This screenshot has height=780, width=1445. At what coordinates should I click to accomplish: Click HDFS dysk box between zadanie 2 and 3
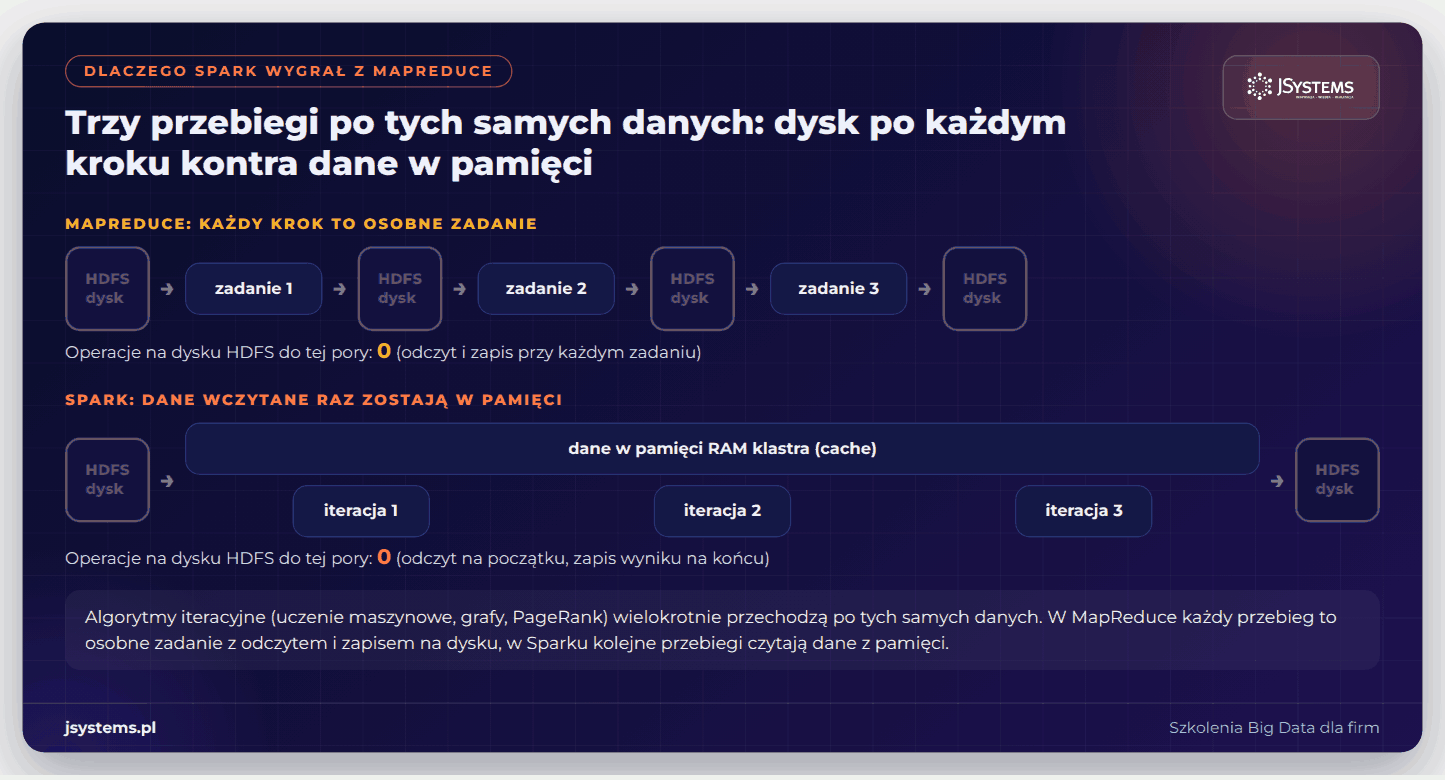[x=692, y=289]
